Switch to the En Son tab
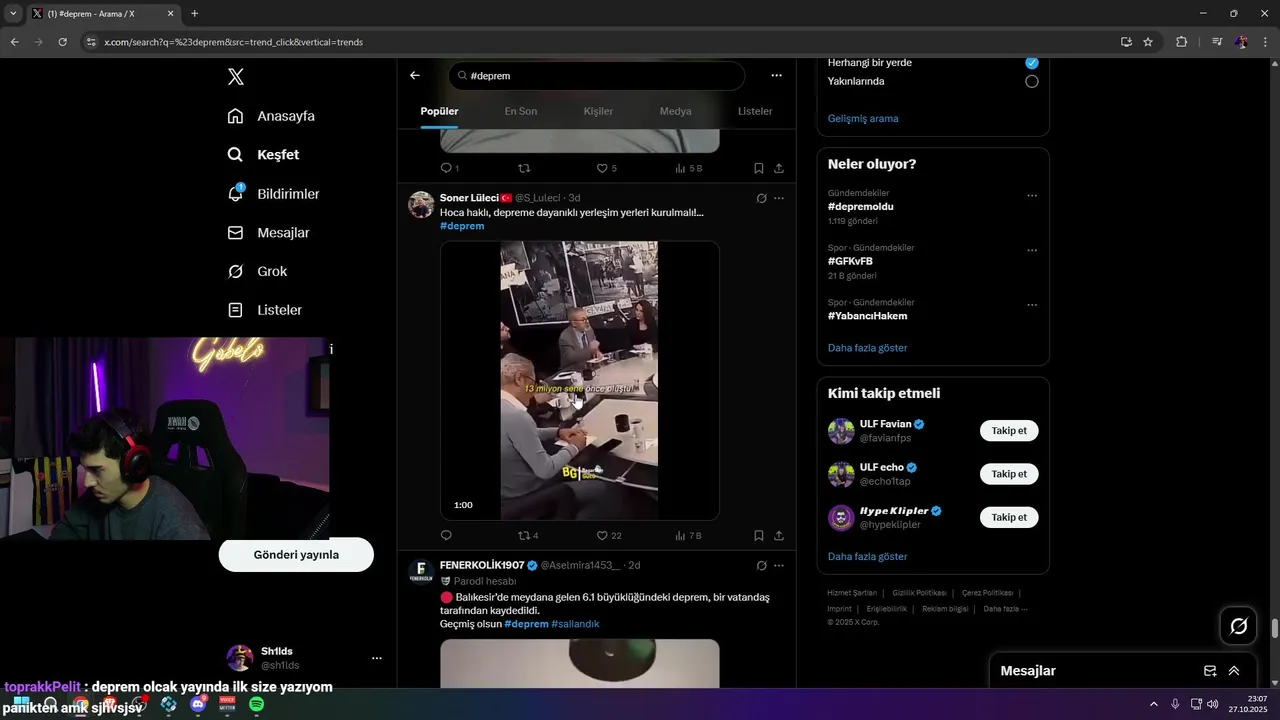Screen dimensions: 1280x720 [521, 111]
